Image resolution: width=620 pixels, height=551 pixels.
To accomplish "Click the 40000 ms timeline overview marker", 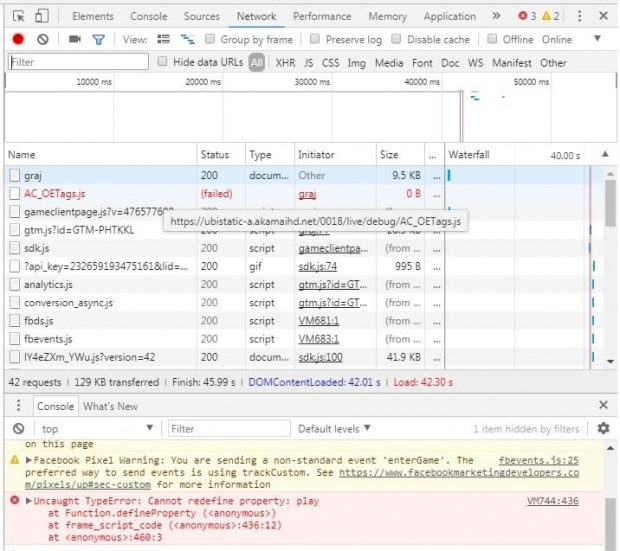I will point(422,82).
